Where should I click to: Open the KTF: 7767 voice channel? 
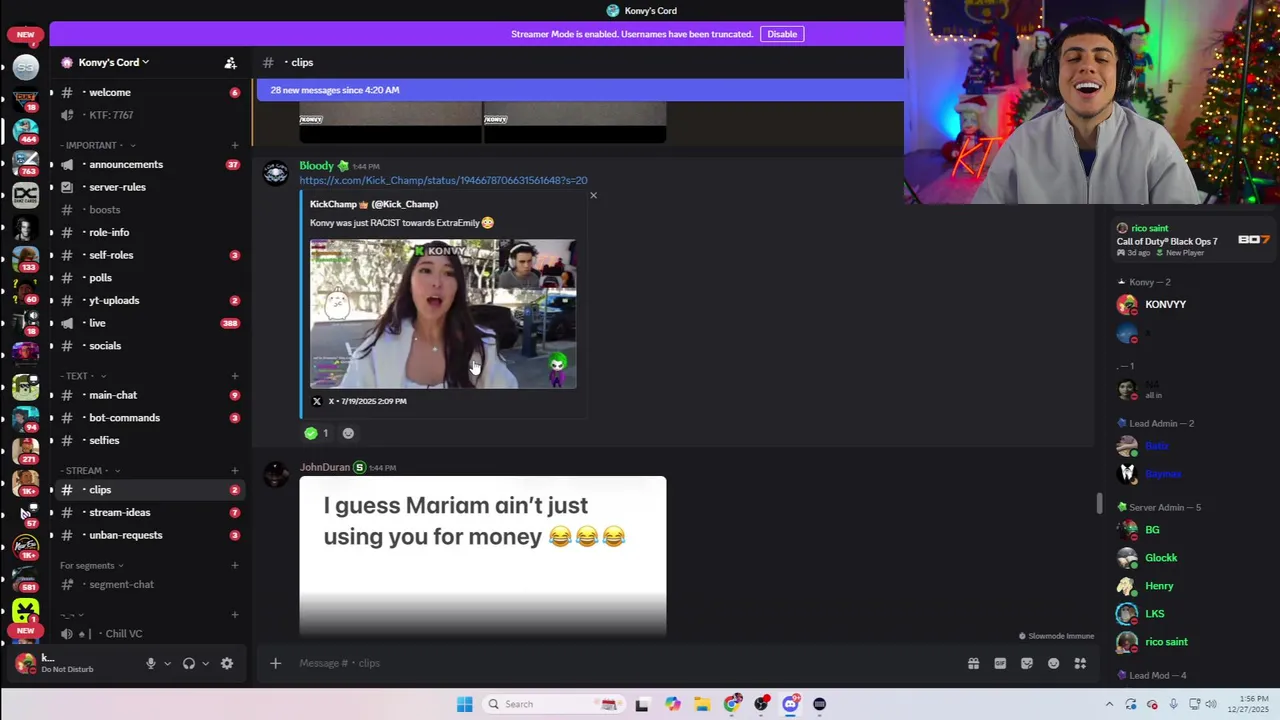pos(148,115)
